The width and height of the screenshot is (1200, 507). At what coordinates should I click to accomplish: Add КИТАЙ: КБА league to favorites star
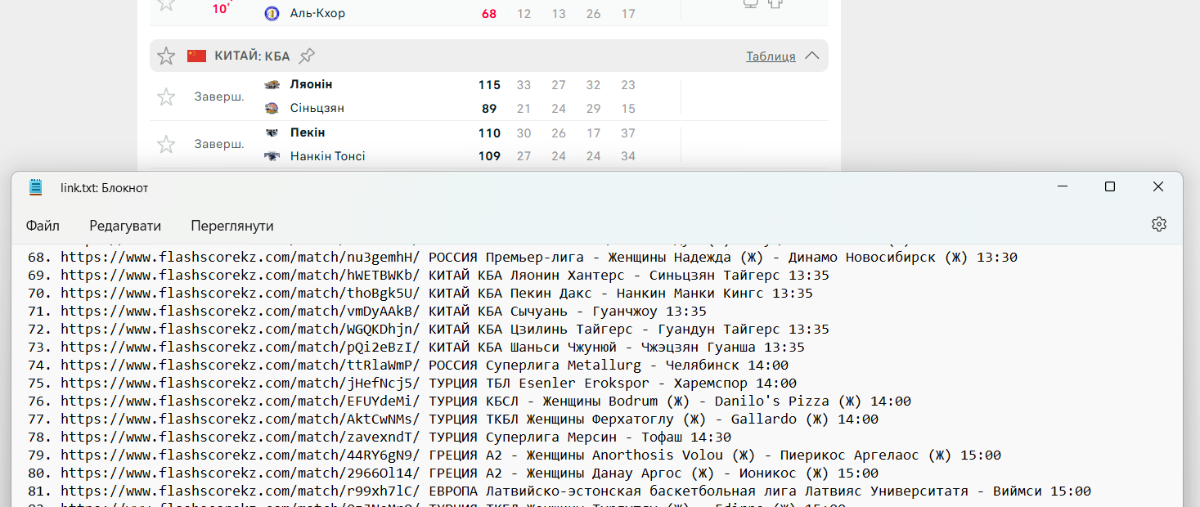pyautogui.click(x=166, y=56)
